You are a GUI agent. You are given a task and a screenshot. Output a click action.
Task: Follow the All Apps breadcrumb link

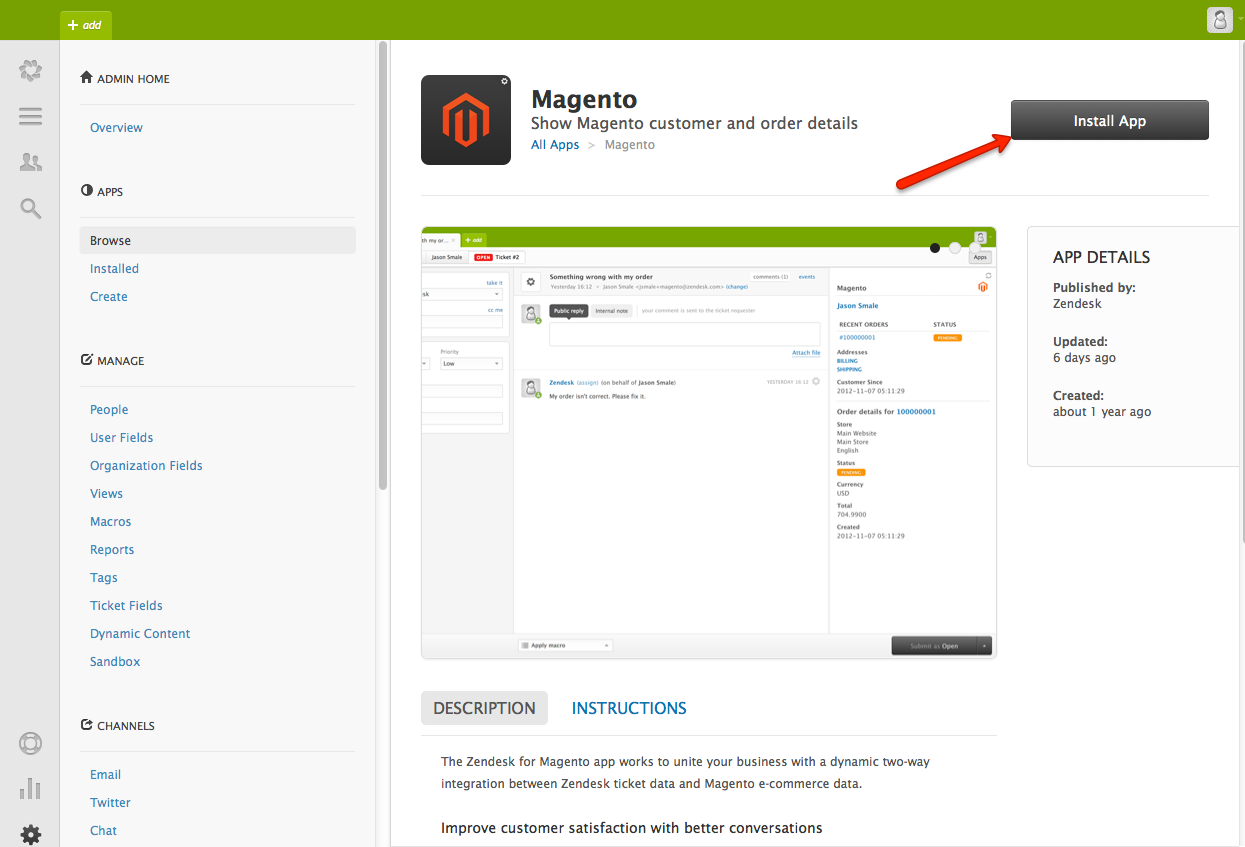tap(555, 145)
